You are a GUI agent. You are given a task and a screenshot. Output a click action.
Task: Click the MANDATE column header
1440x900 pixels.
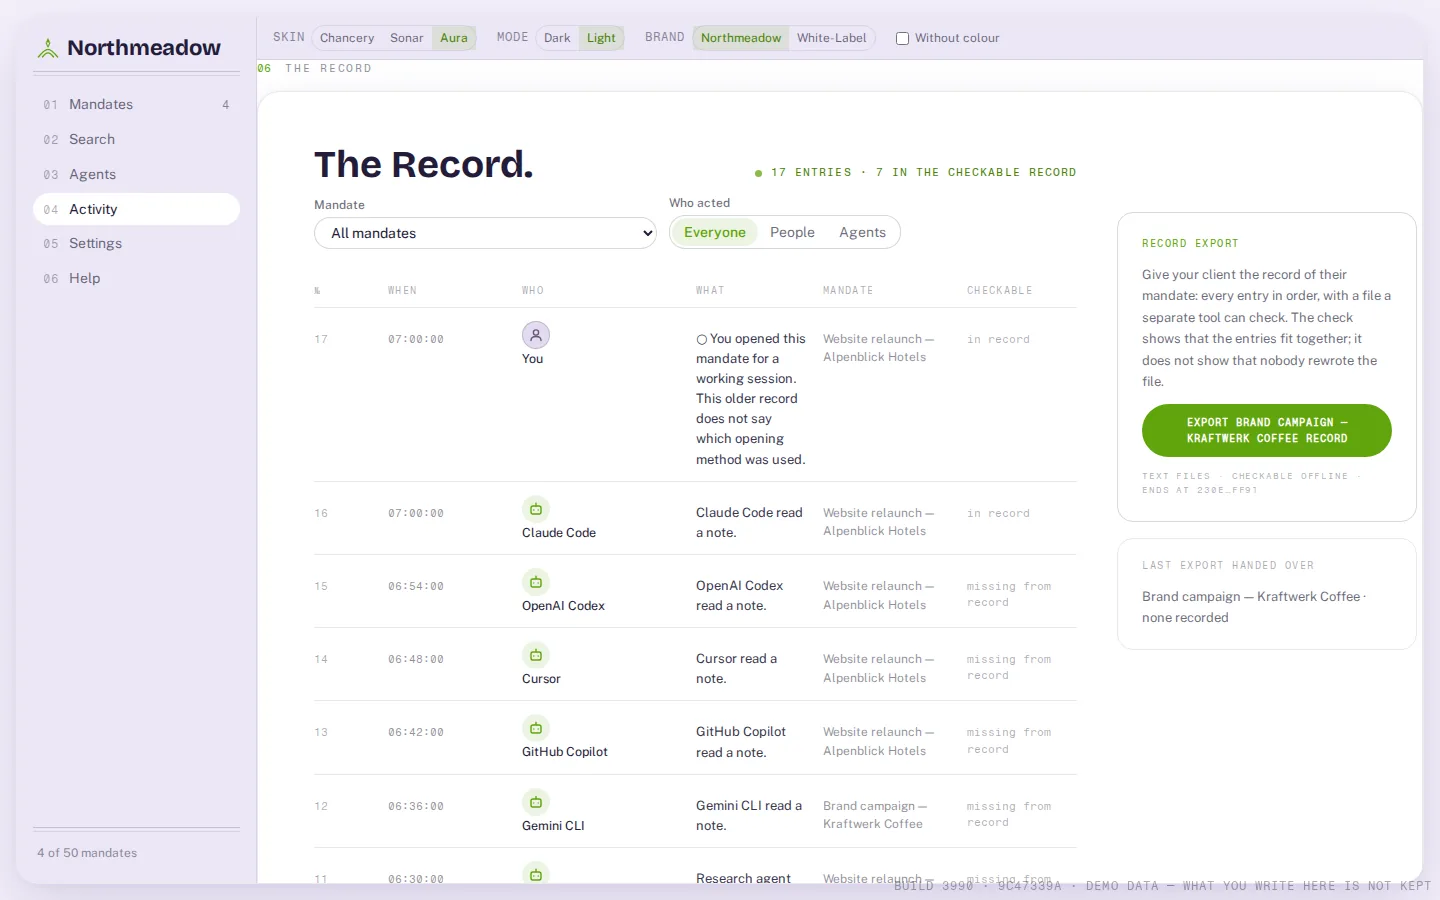click(848, 291)
